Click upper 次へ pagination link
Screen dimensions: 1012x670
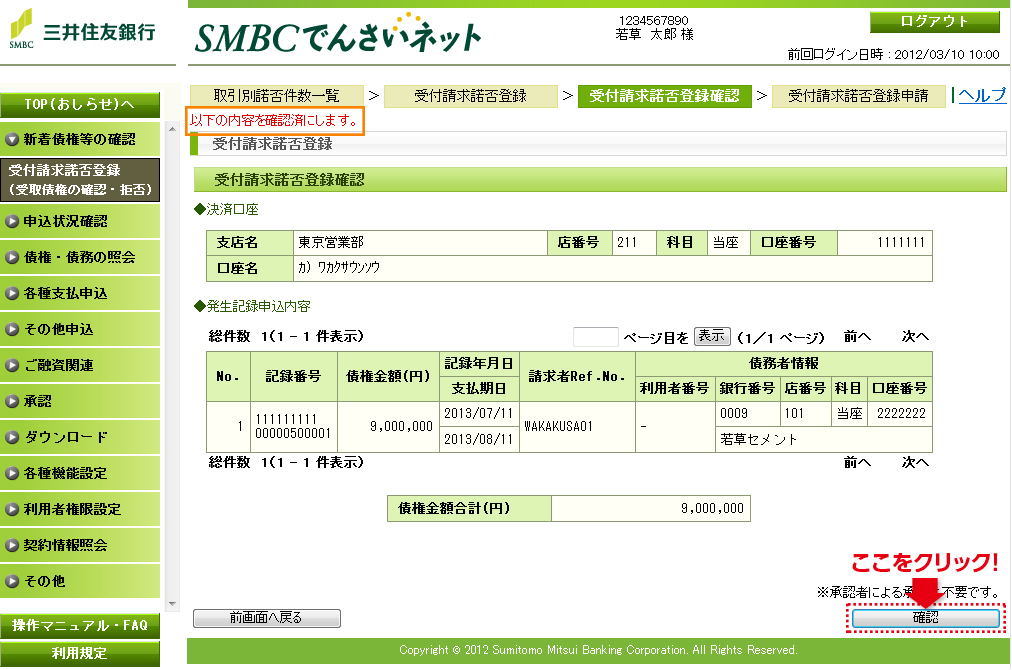(915, 337)
